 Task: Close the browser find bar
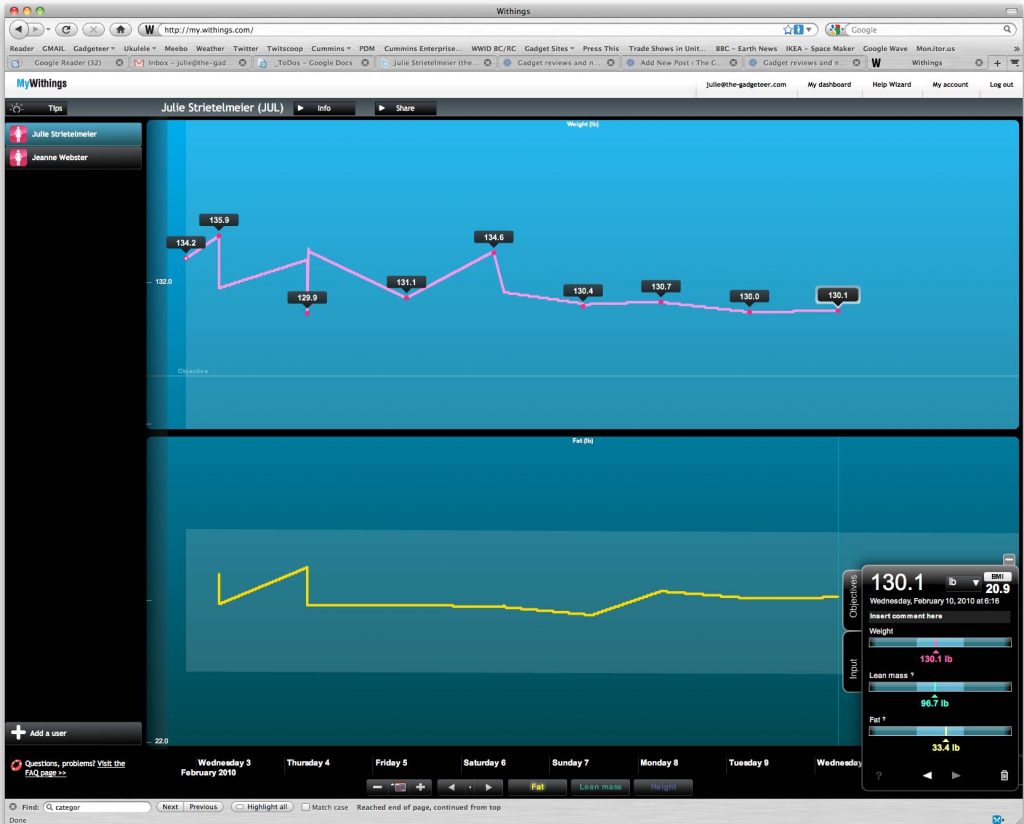pyautogui.click(x=12, y=807)
